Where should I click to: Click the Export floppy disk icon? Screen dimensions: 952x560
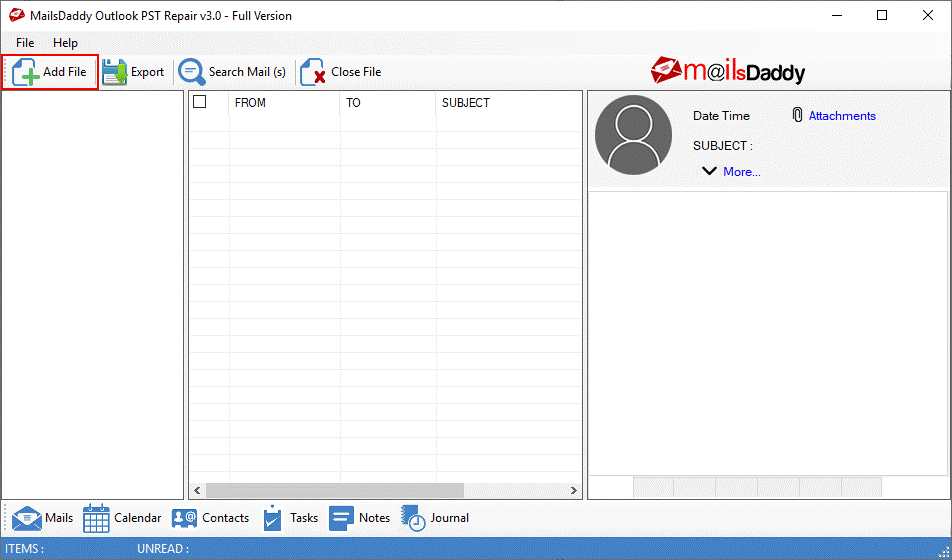coord(114,72)
